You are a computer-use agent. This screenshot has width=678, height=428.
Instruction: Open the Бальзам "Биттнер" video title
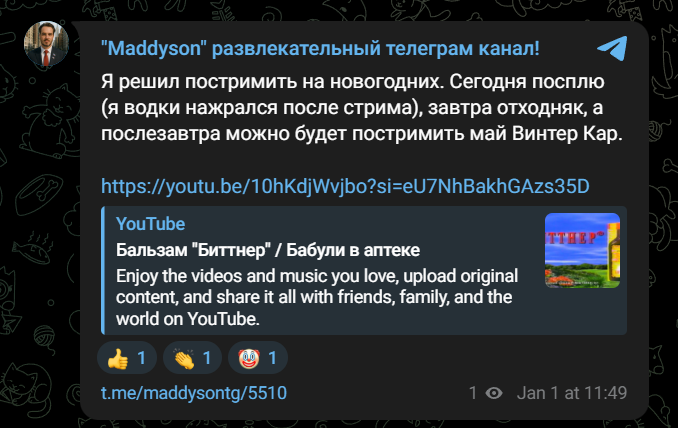[x=268, y=250]
